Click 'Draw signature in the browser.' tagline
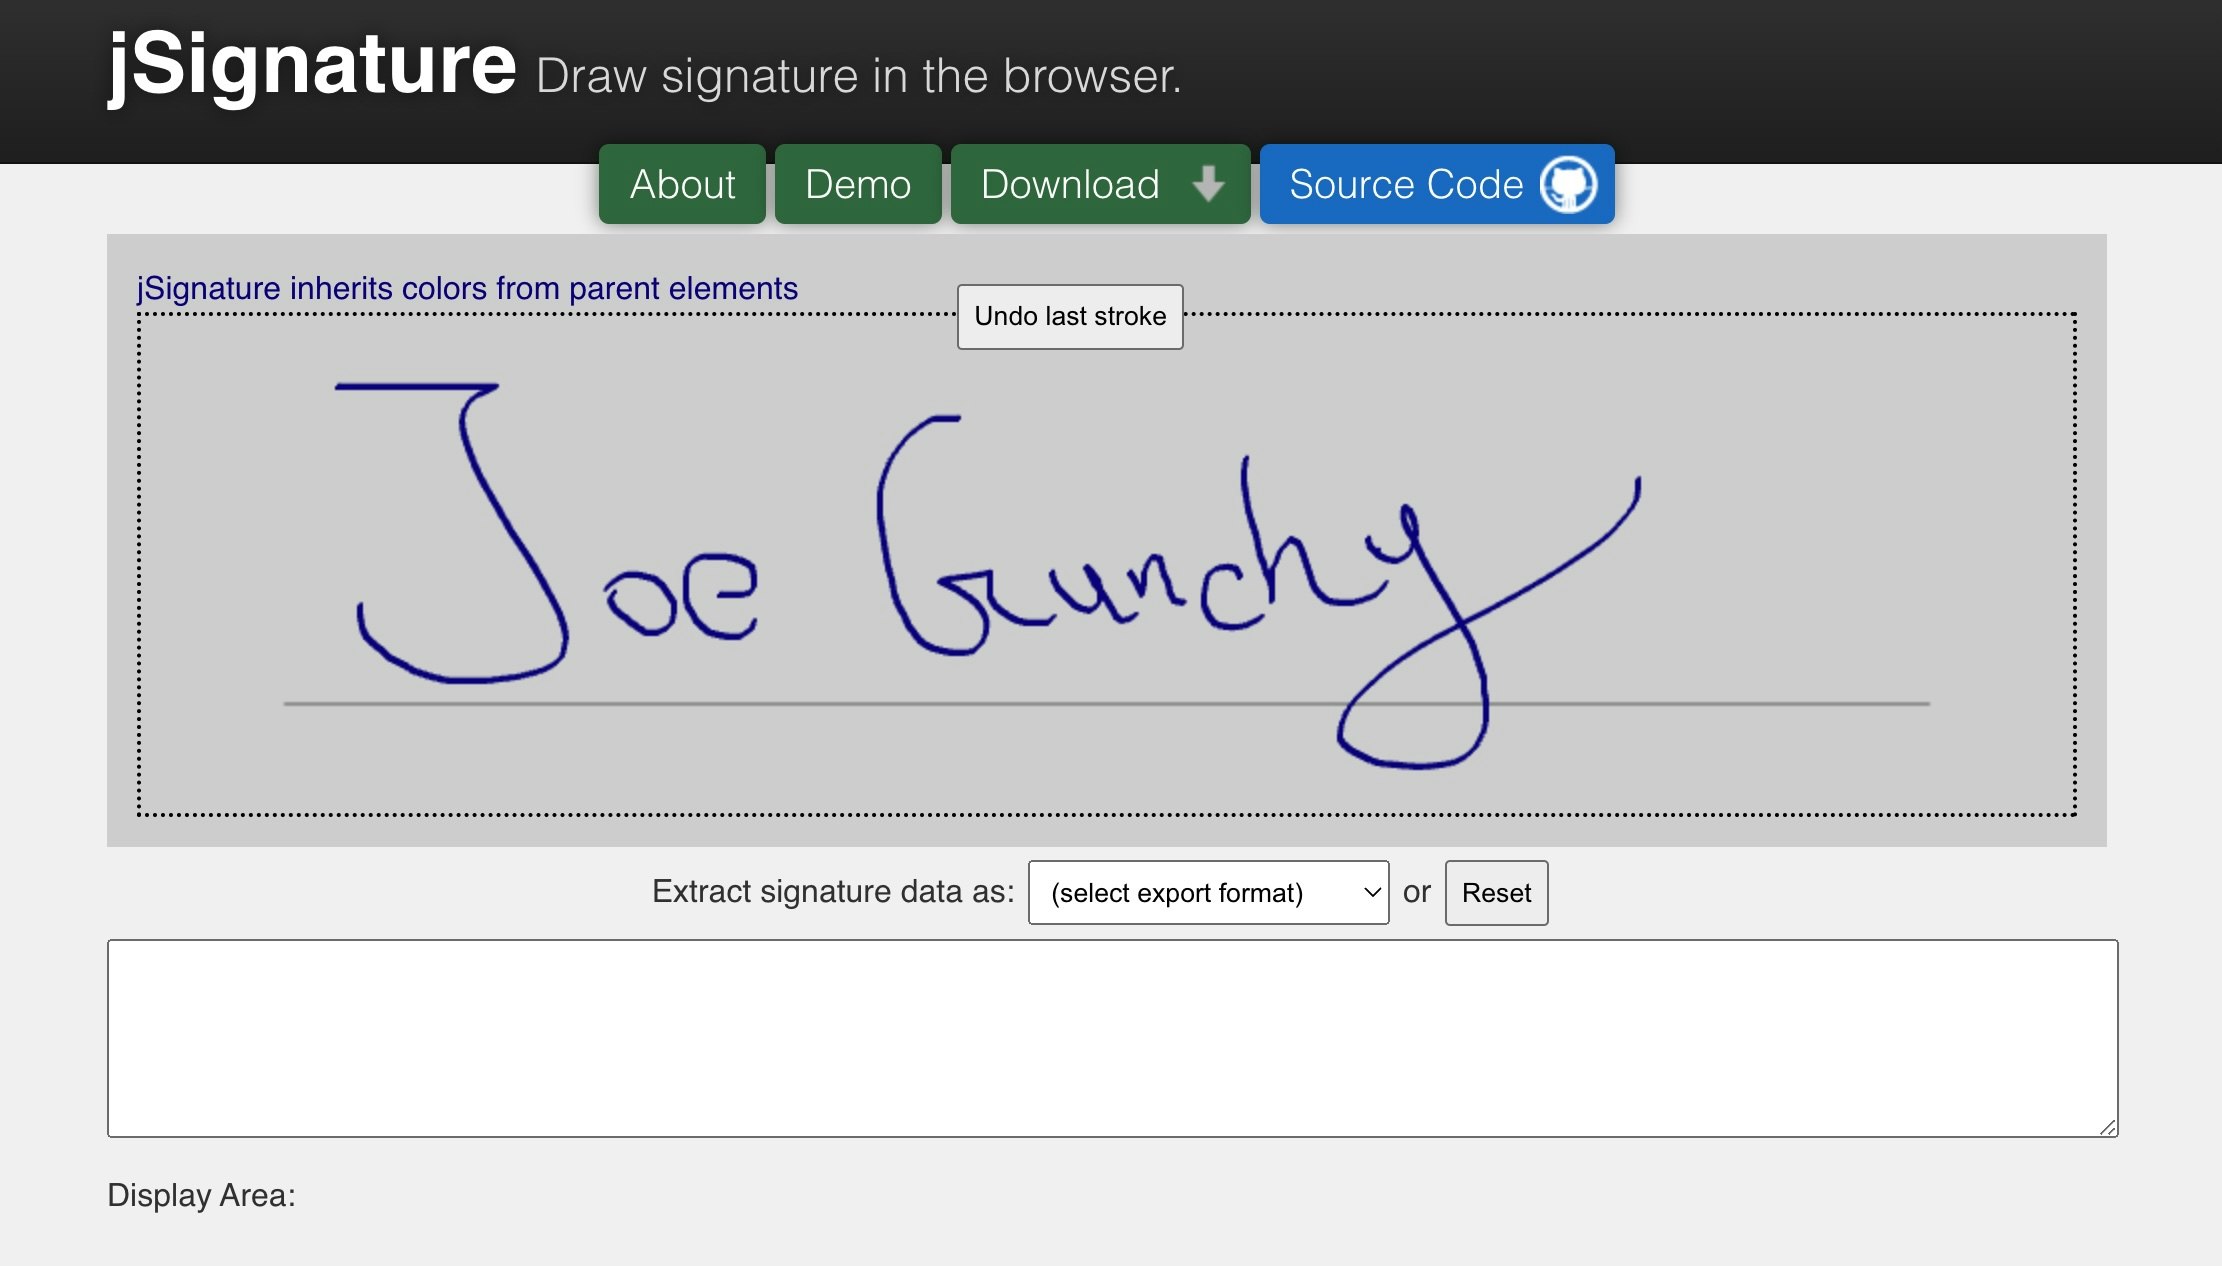Image resolution: width=2222 pixels, height=1266 pixels. click(859, 76)
